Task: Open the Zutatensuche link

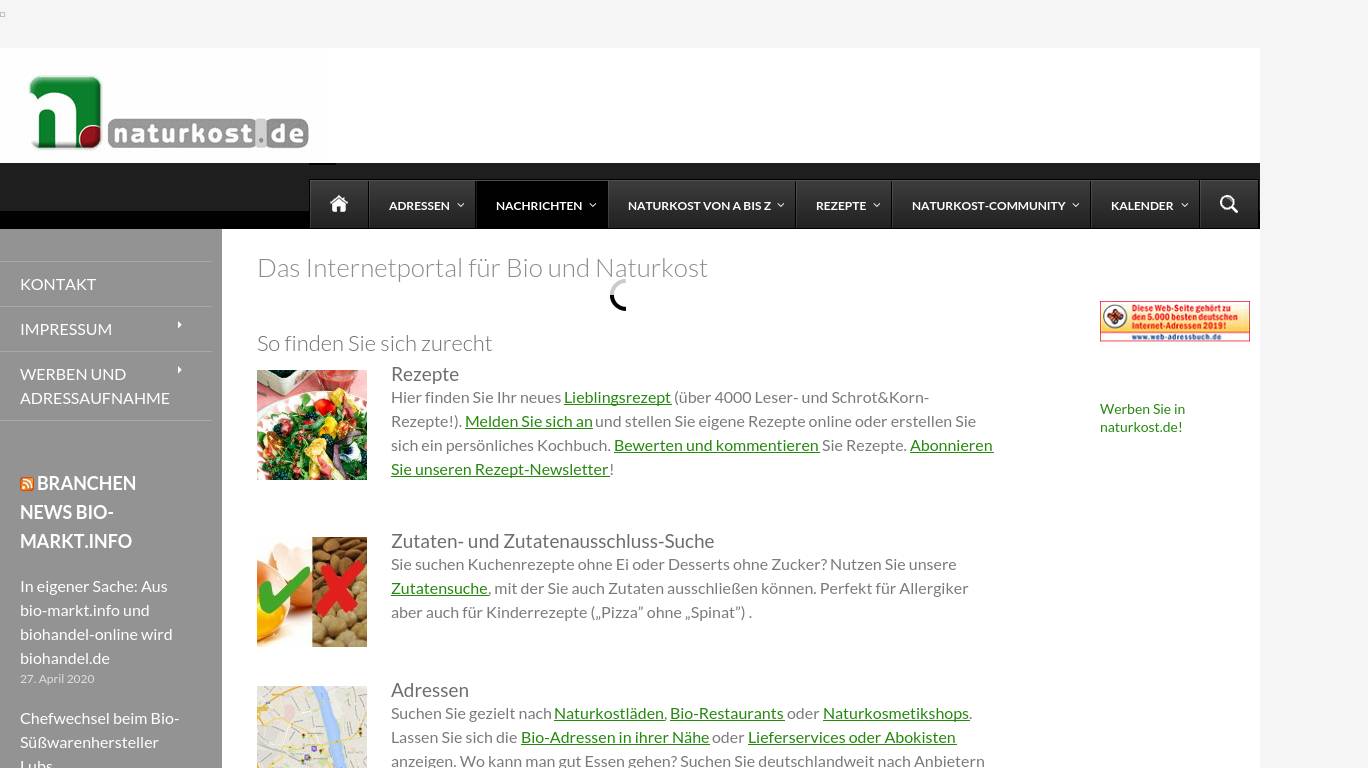Action: tap(439, 588)
